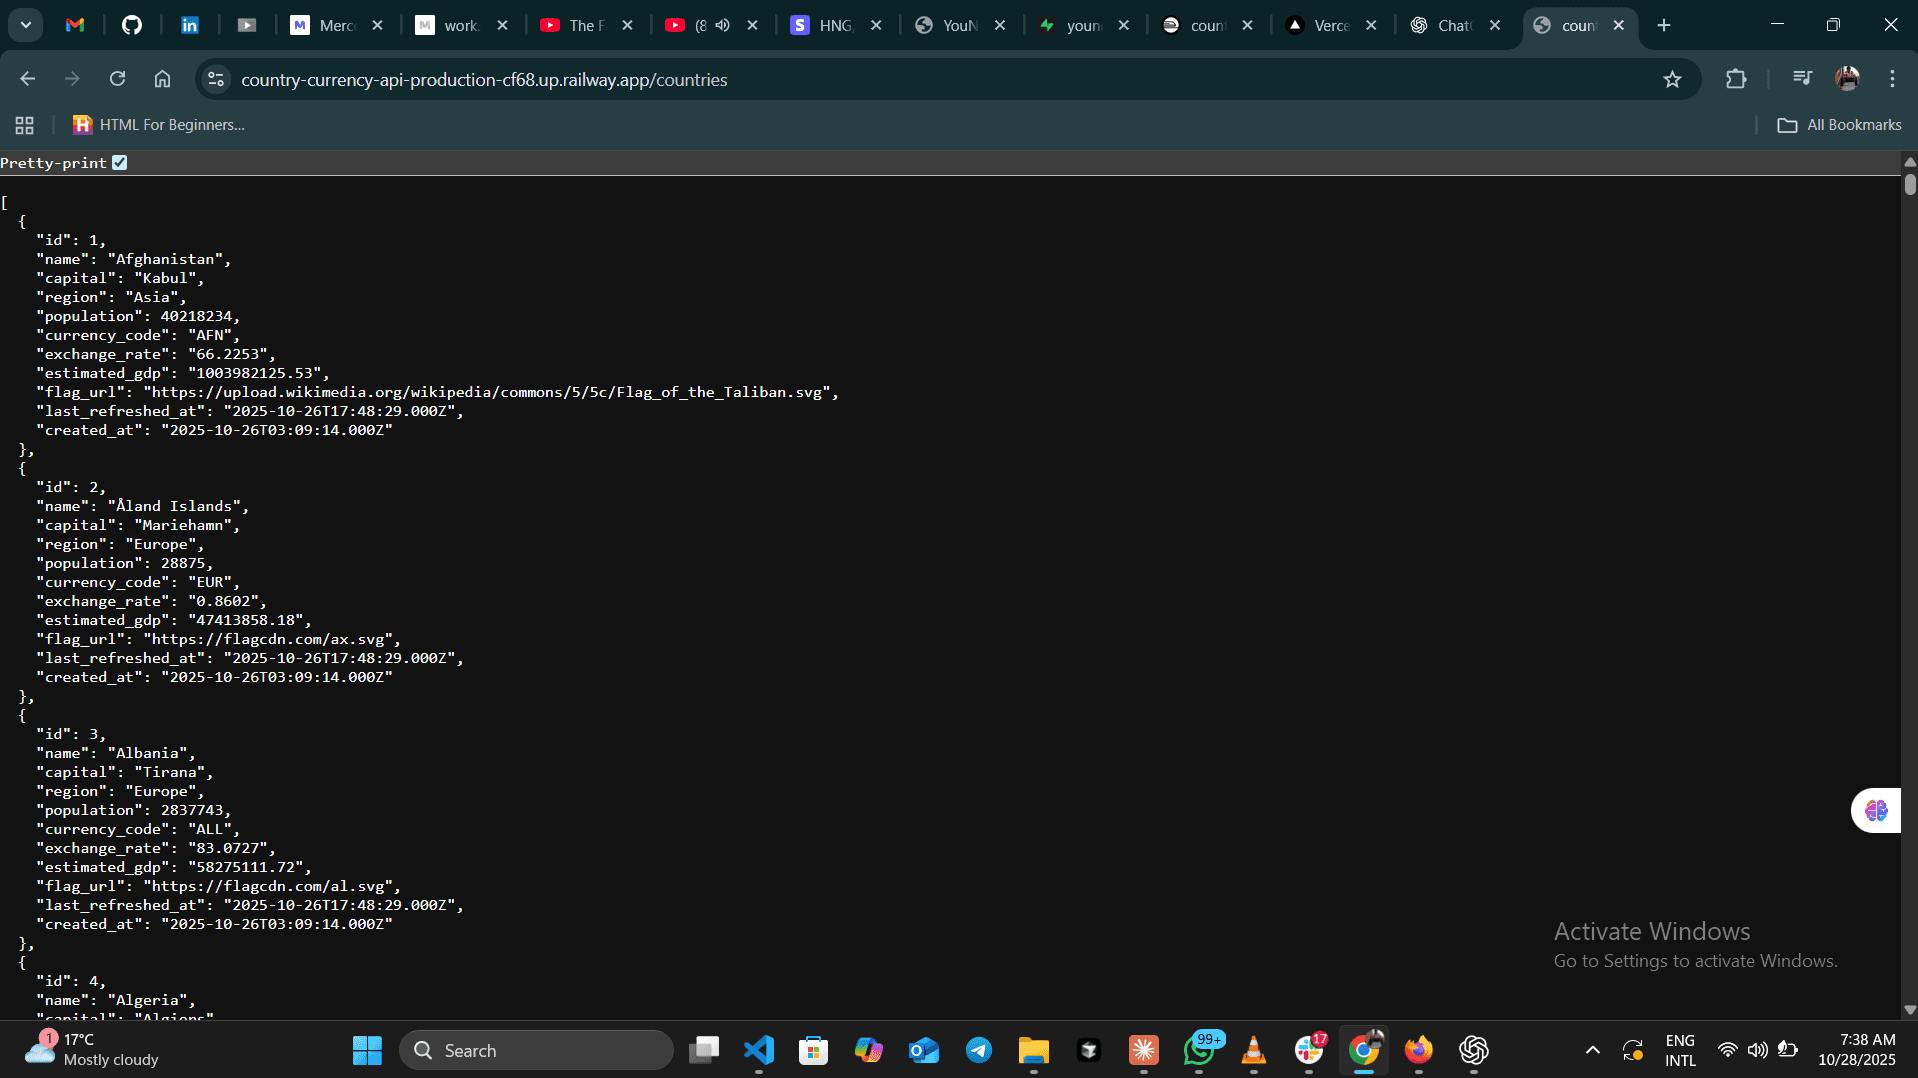This screenshot has height=1078, width=1918.
Task: Switch the ENG INTL keyboard layout
Action: [1681, 1050]
